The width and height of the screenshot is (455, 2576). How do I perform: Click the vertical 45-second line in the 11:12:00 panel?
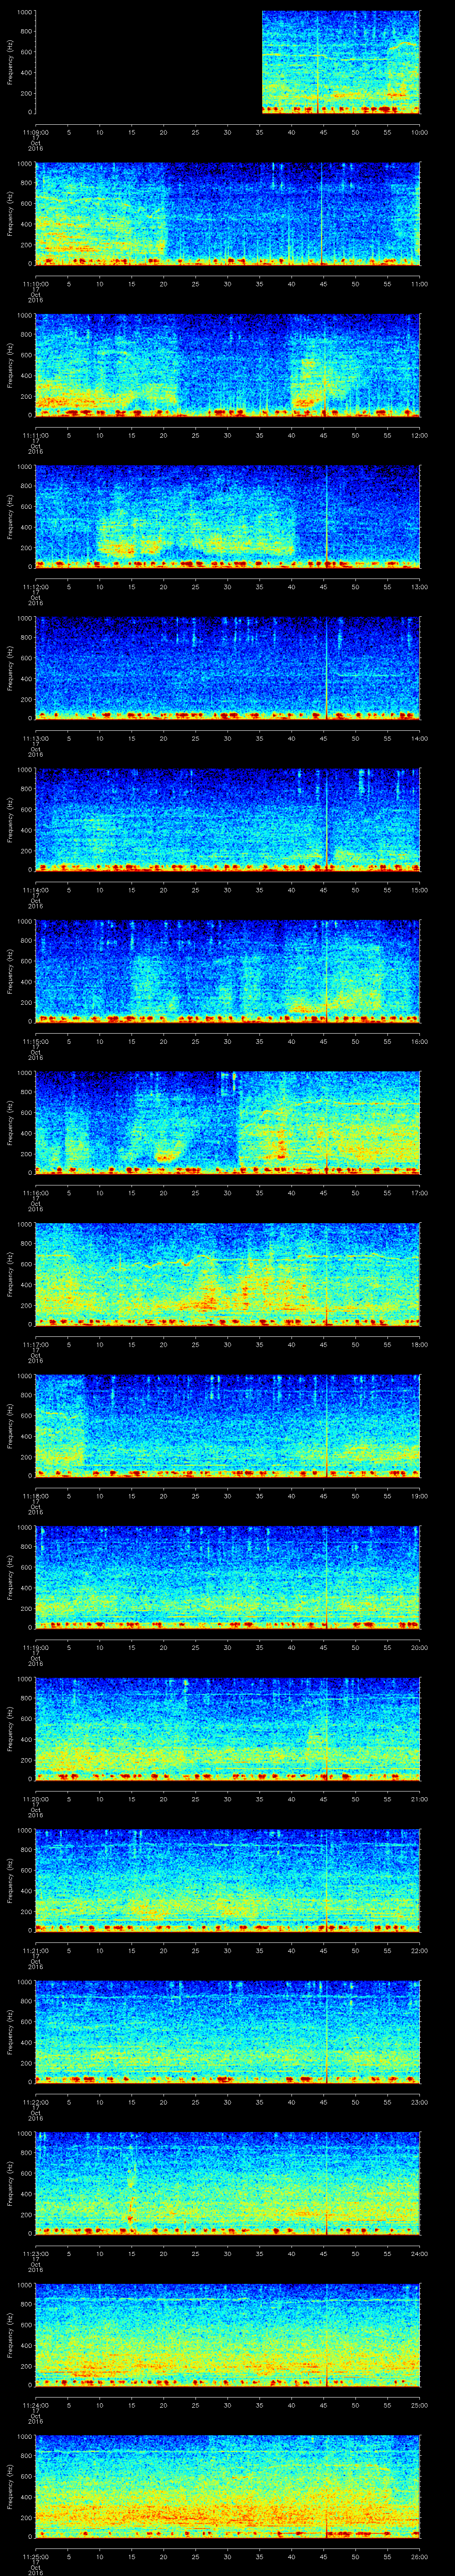point(327,517)
